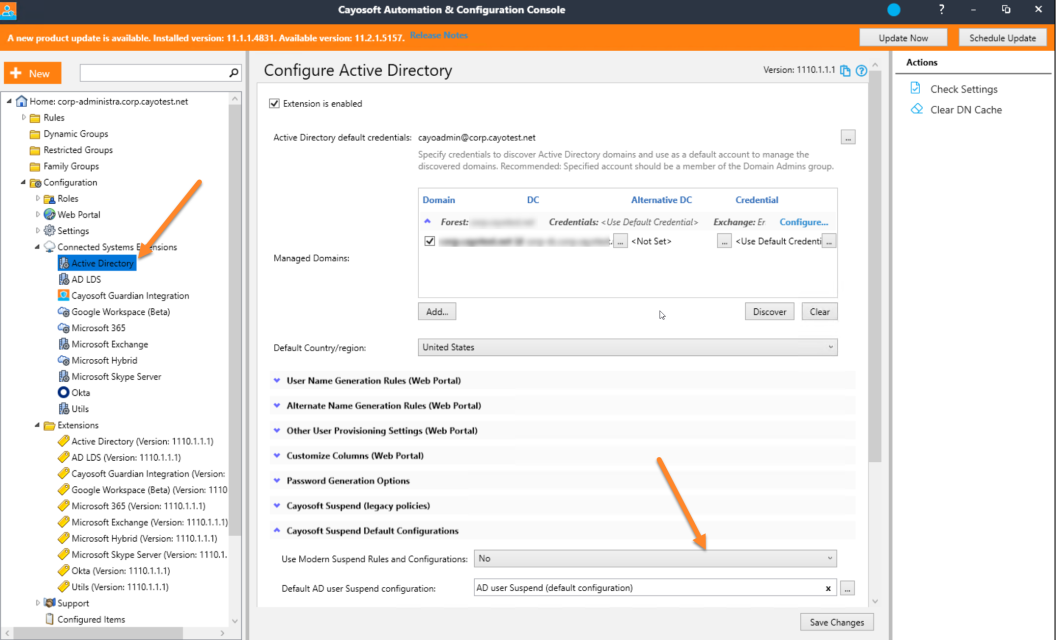Collapse Cayosoft Suspend Default Configurations section
1056x640 pixels.
tap(277, 530)
